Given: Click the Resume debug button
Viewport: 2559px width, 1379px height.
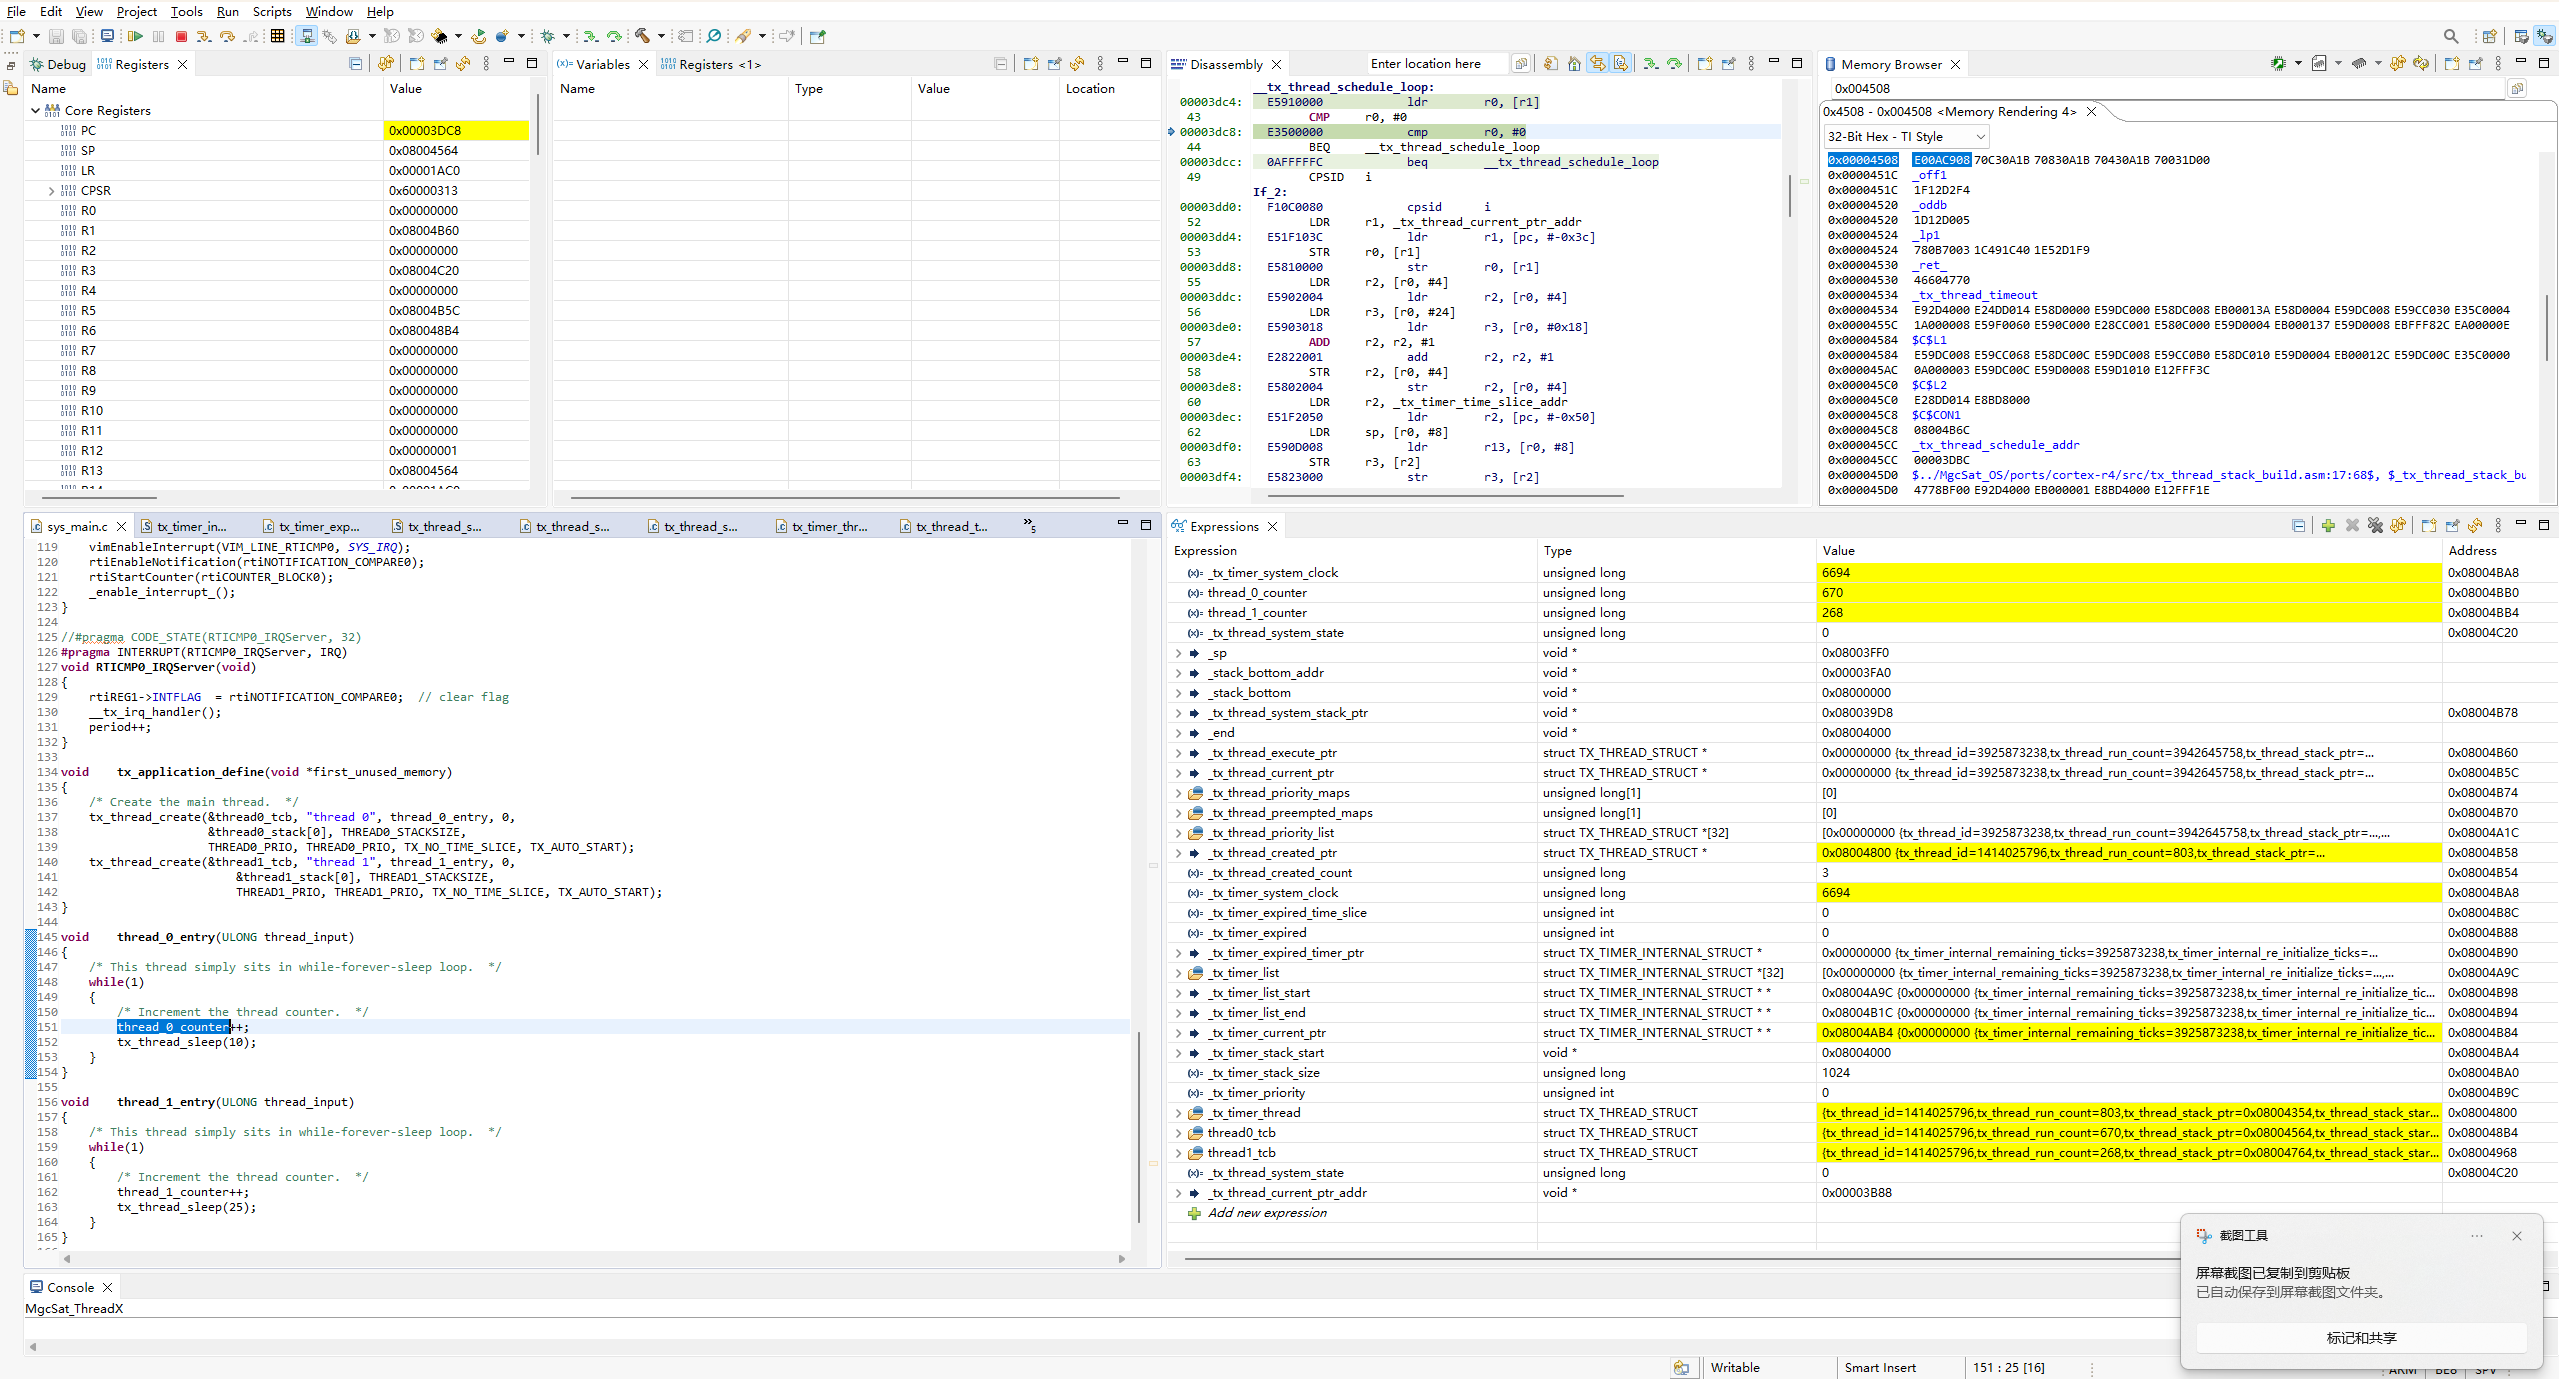Looking at the screenshot, I should pyautogui.click(x=135, y=36).
